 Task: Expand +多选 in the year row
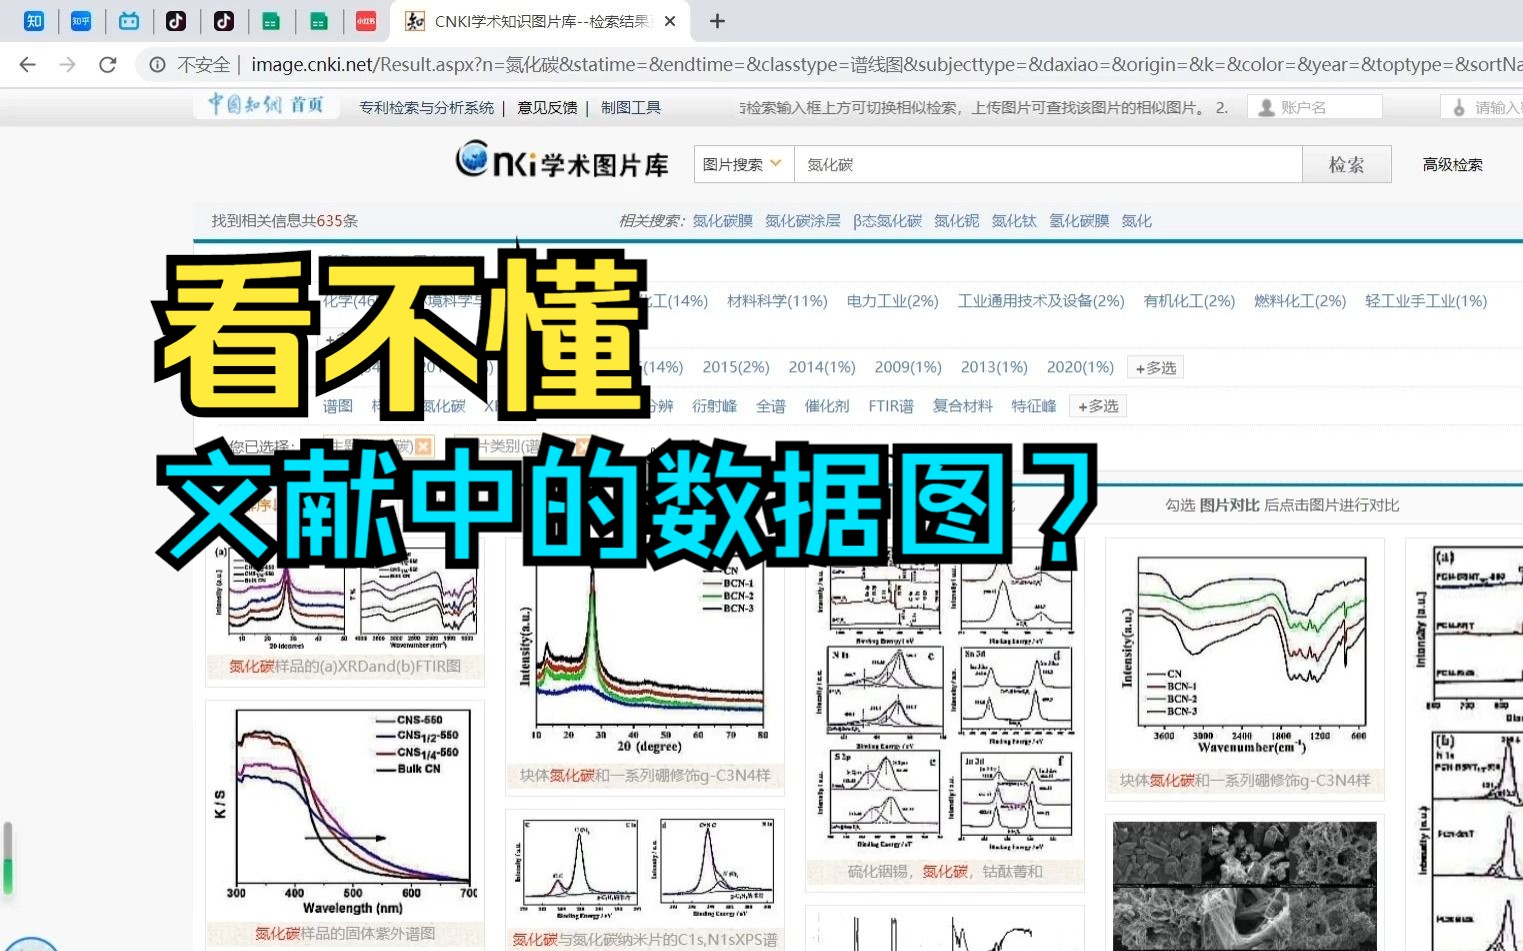[1155, 368]
